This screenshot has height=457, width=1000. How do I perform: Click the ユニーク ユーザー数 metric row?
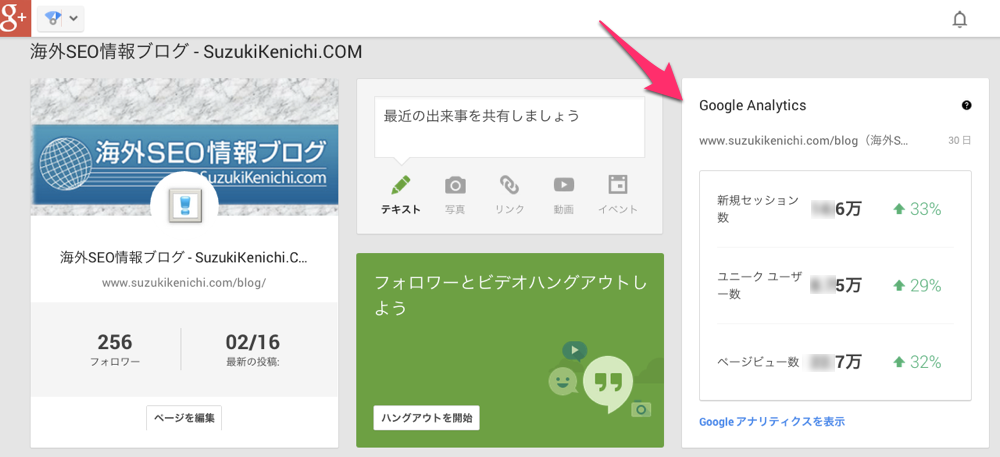coord(835,286)
